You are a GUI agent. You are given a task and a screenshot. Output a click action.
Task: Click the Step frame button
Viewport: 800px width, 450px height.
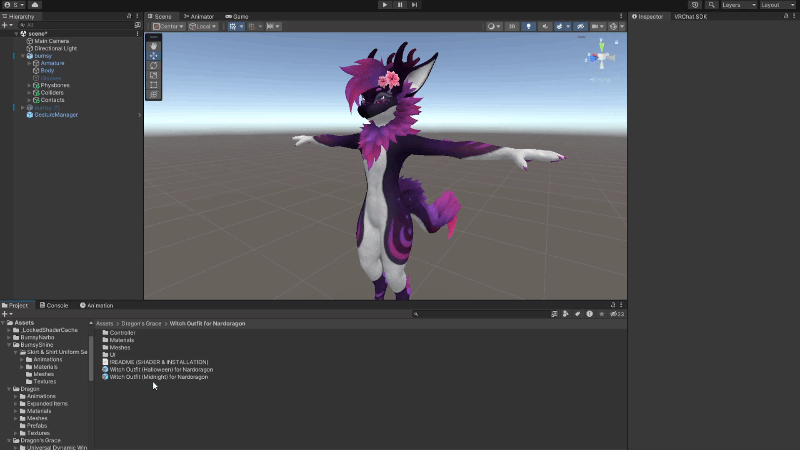pos(414,5)
